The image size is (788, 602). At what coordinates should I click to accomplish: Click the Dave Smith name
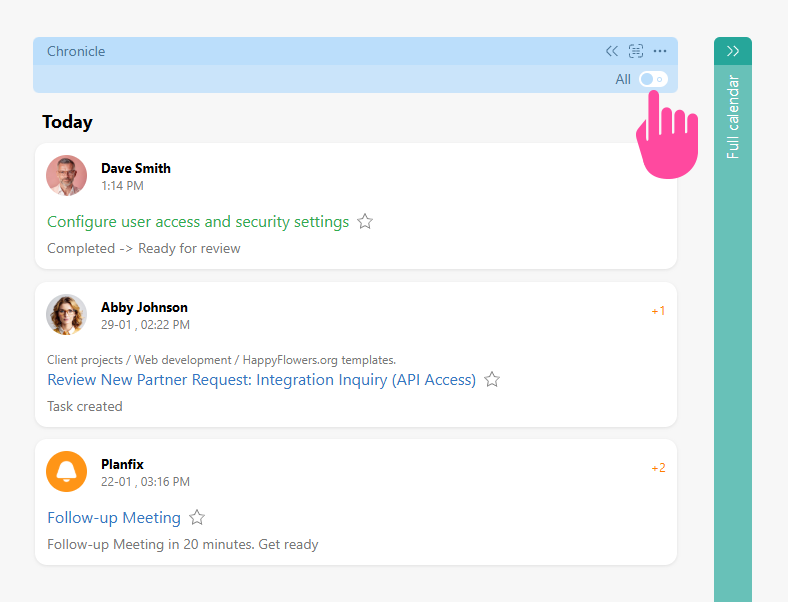click(x=136, y=168)
